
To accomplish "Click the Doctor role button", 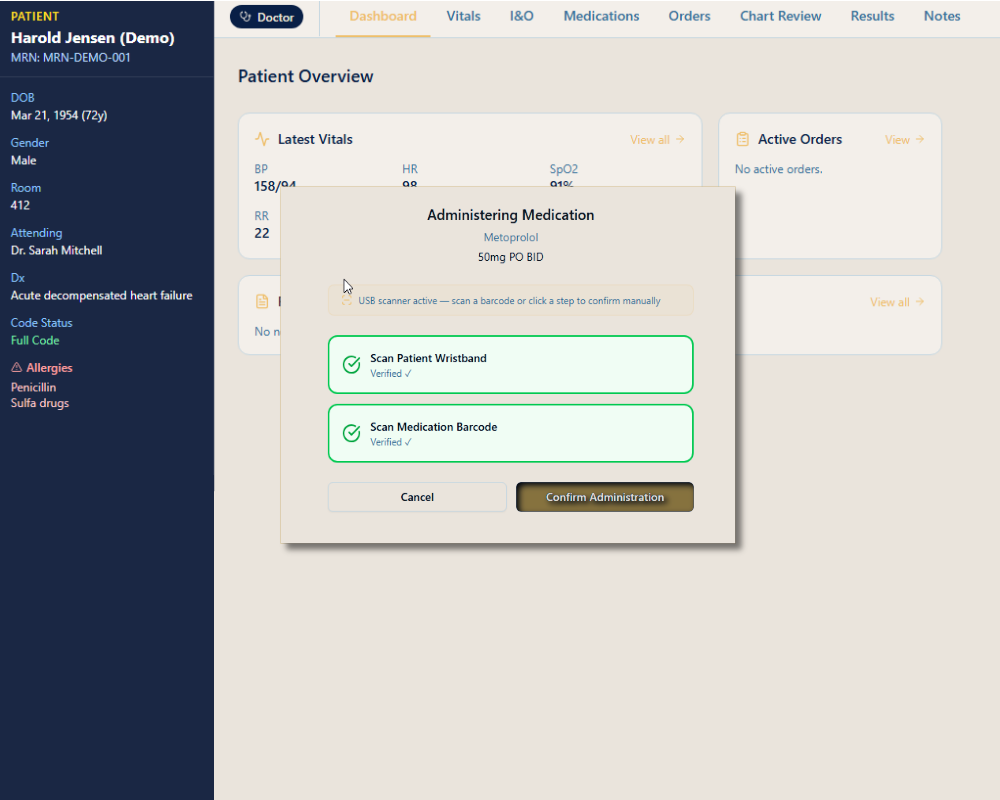I will pyautogui.click(x=267, y=17).
